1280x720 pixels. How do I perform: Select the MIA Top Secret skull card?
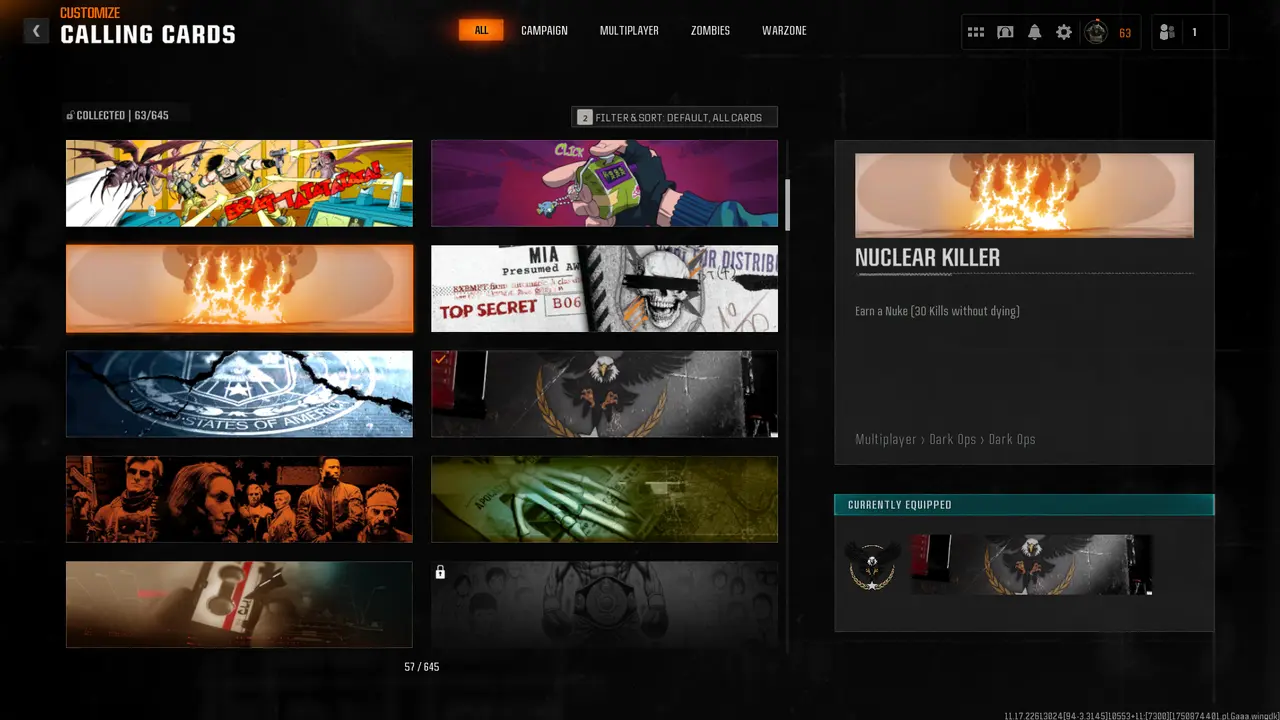pos(604,288)
